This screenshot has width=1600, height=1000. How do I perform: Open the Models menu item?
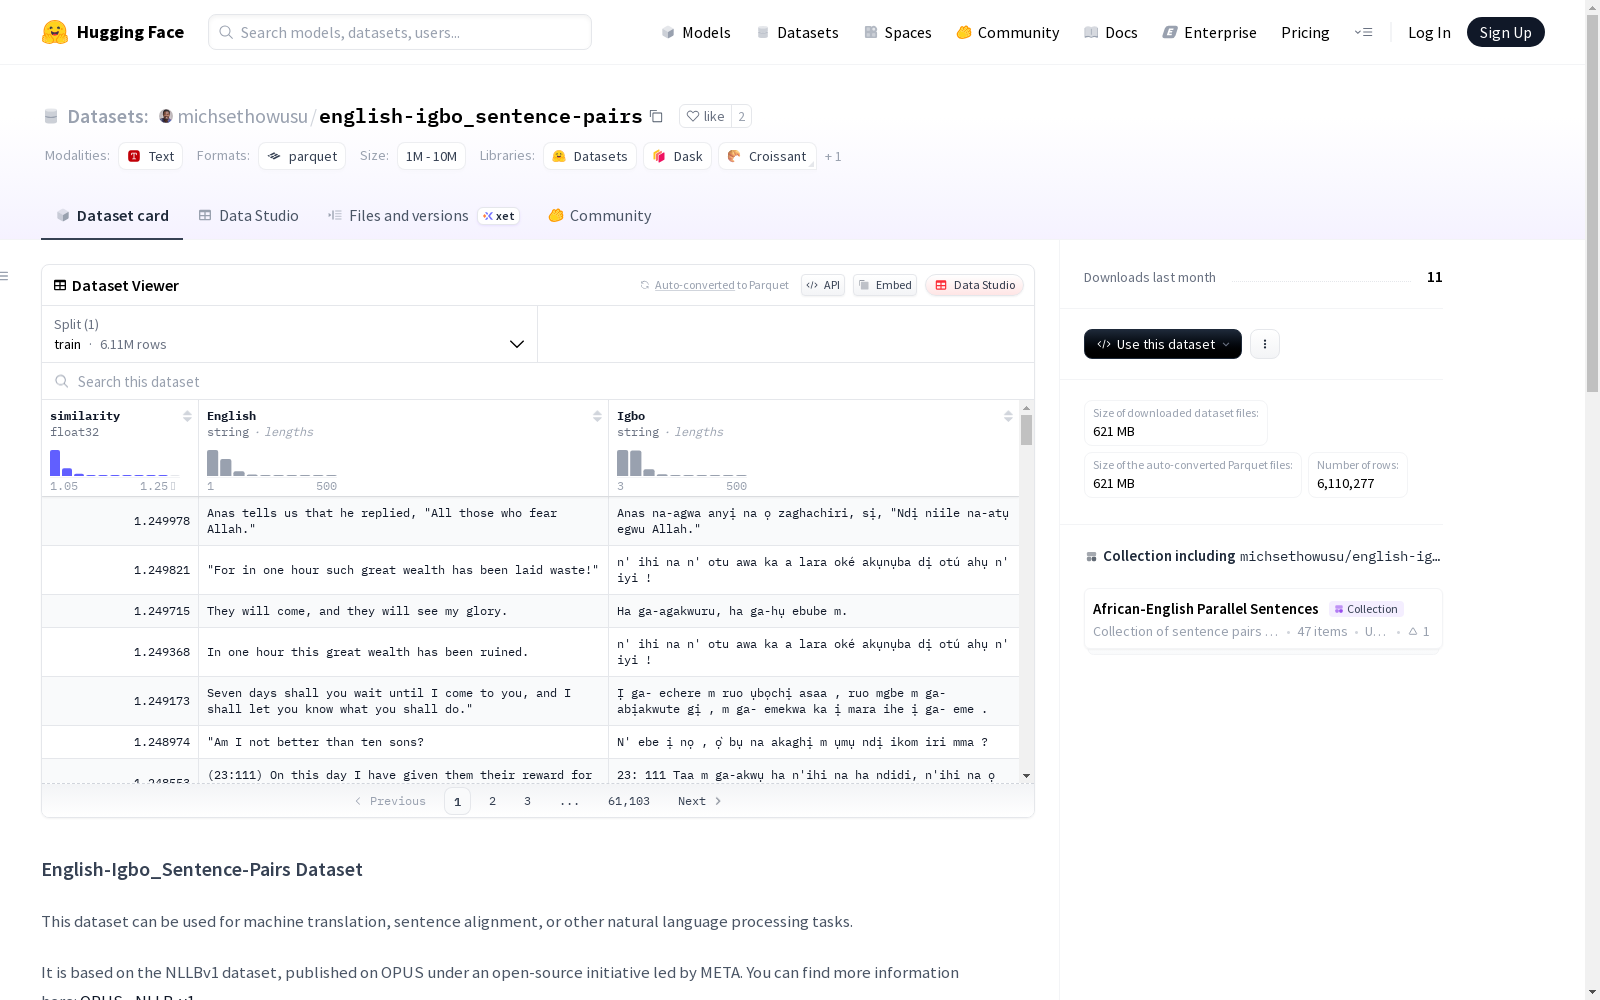pos(696,32)
